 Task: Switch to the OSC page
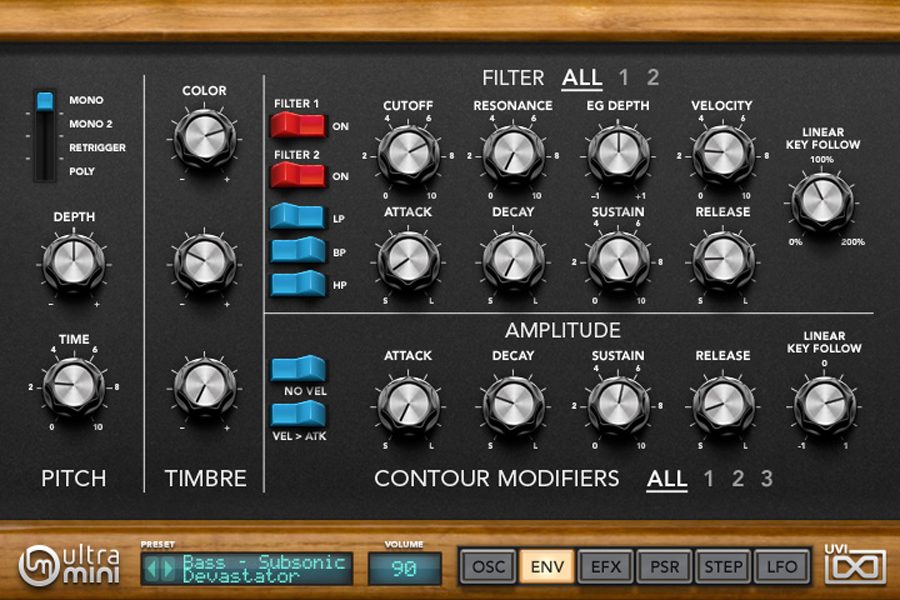click(x=488, y=567)
